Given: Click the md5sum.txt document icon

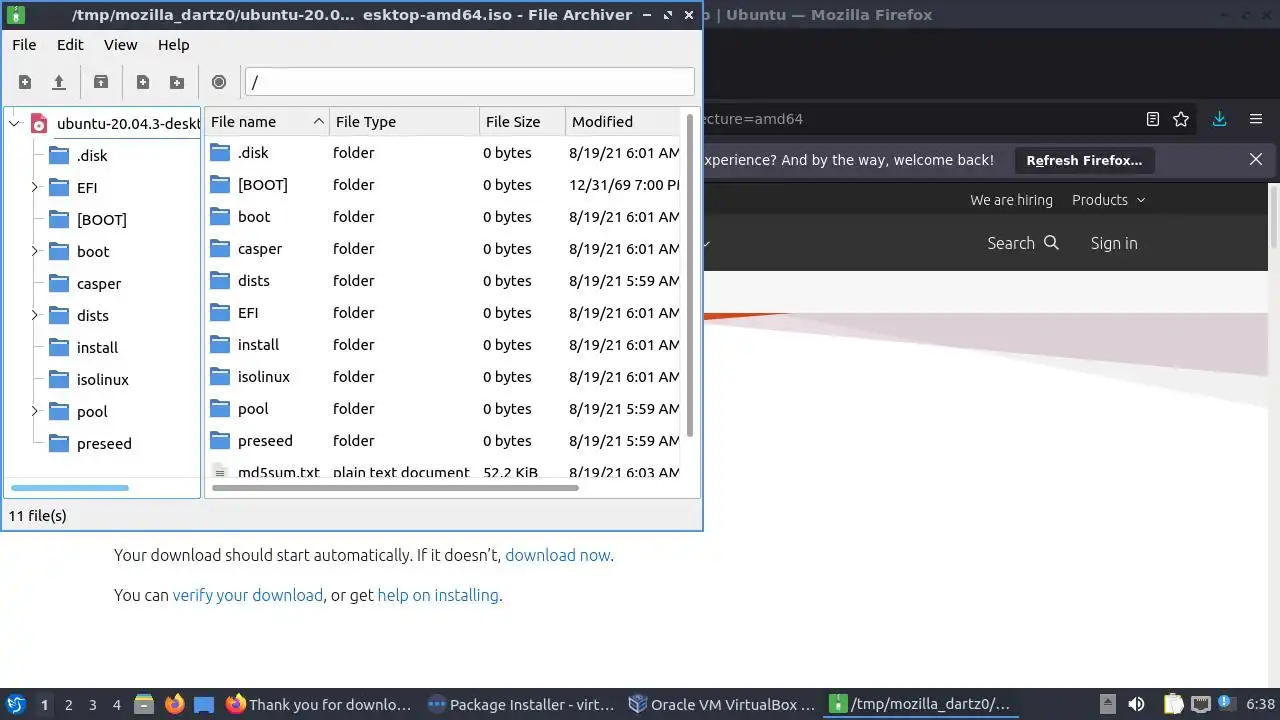Looking at the screenshot, I should [220, 472].
